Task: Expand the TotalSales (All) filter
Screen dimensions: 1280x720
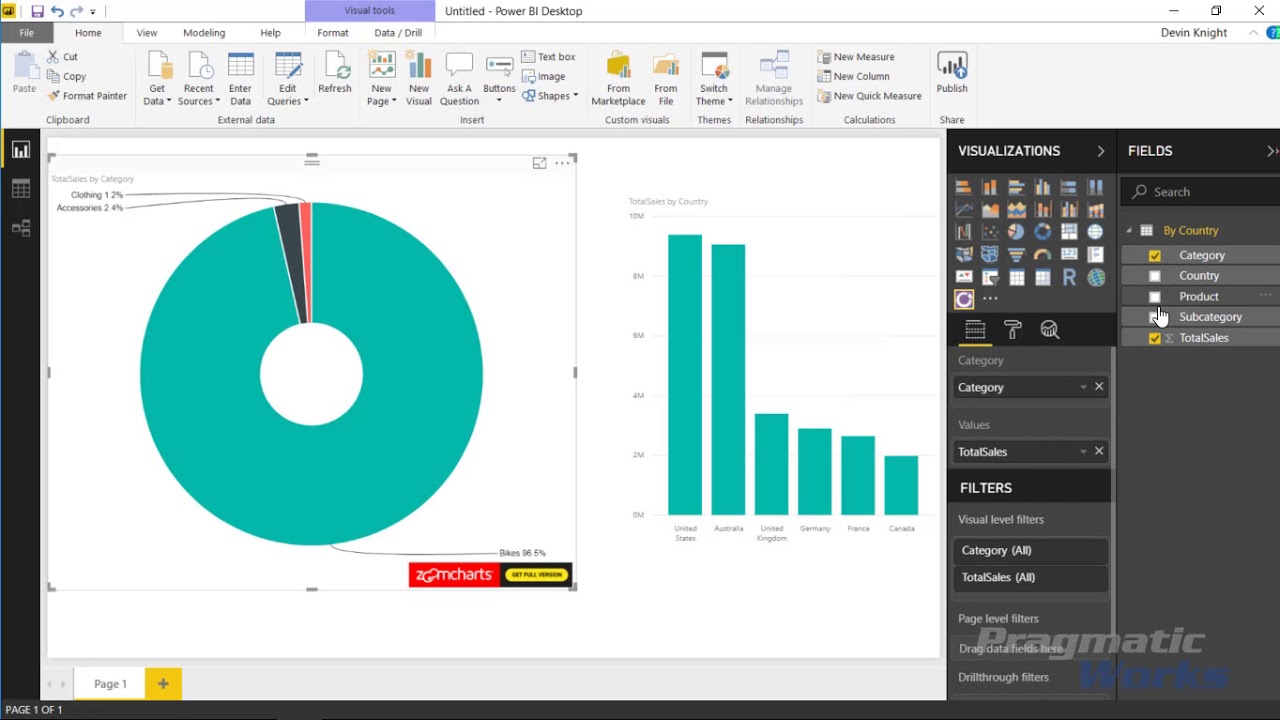Action: coord(1030,578)
